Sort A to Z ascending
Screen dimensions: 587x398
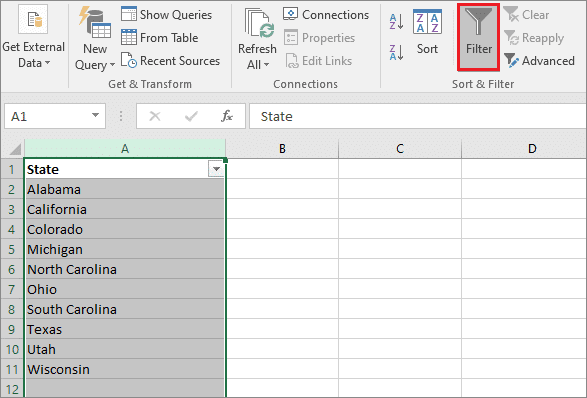click(x=396, y=22)
